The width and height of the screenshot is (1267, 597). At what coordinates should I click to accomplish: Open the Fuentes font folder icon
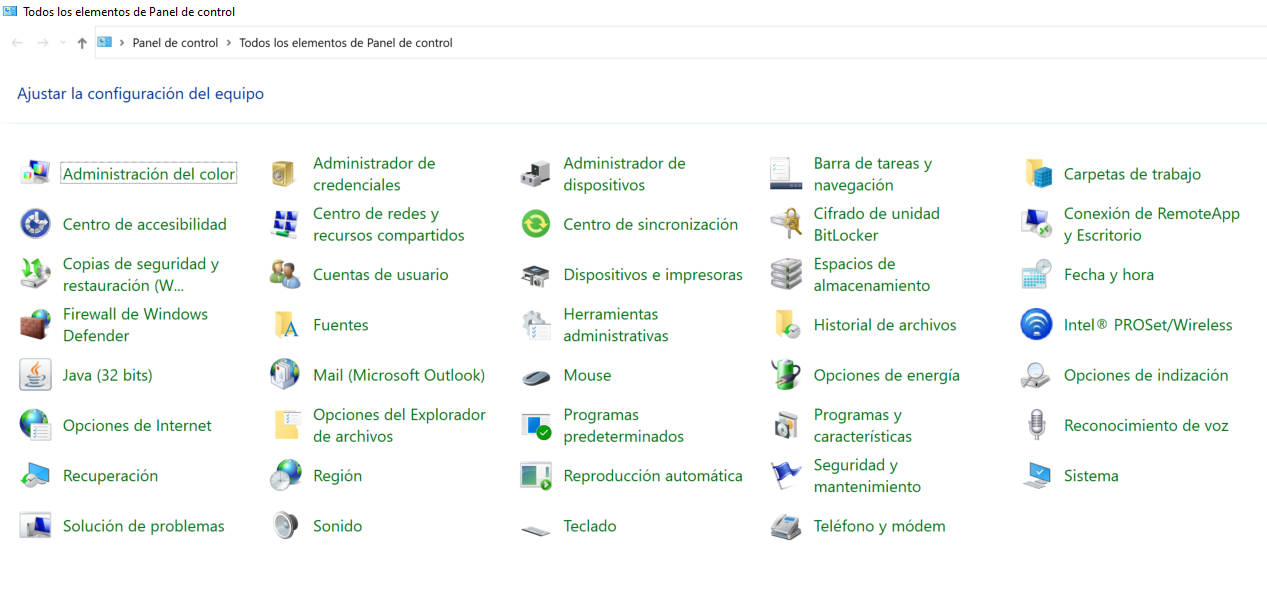285,325
